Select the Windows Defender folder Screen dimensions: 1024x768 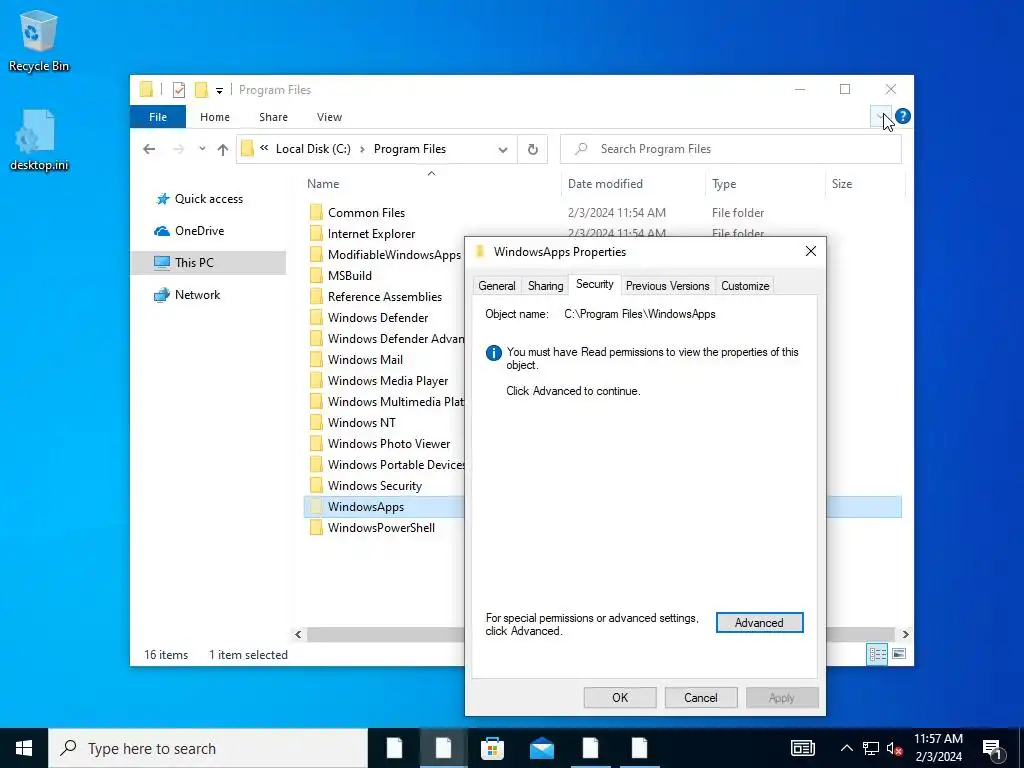(x=377, y=317)
